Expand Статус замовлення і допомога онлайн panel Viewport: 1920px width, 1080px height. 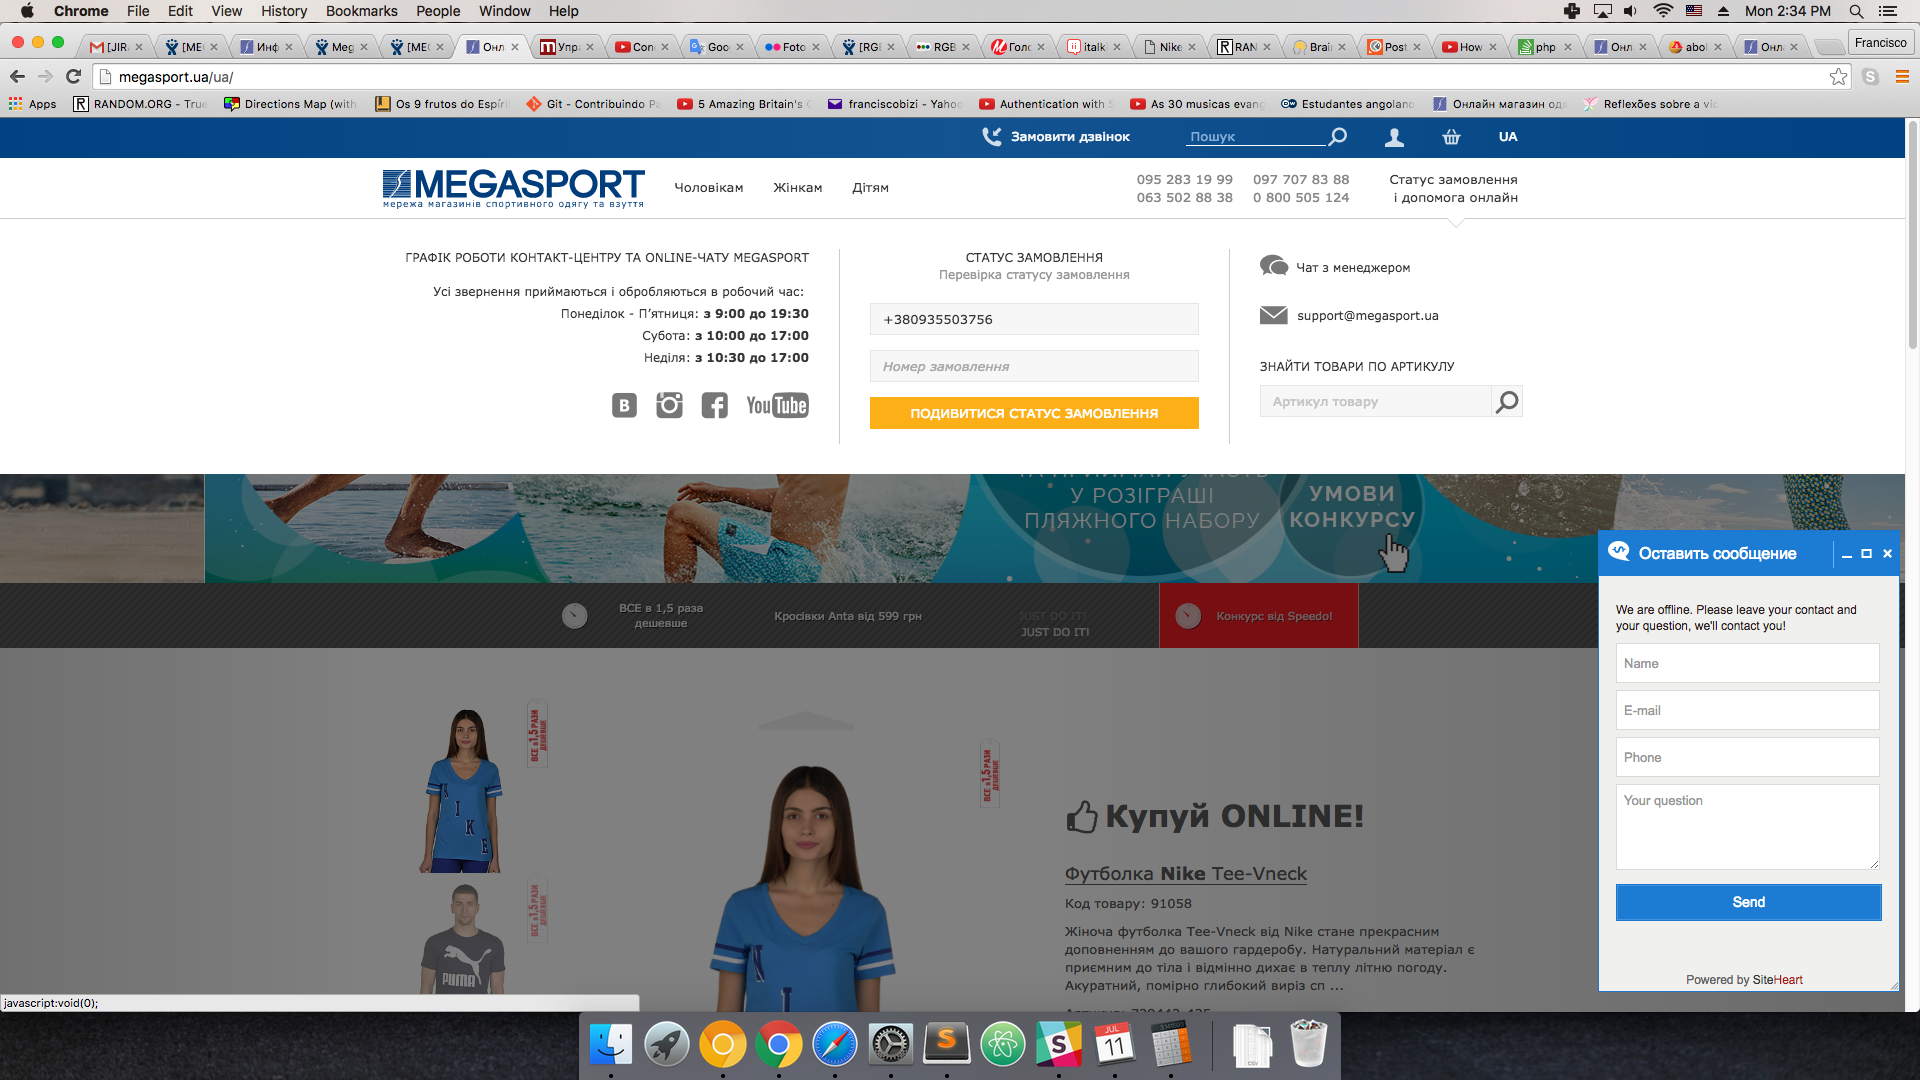point(1453,188)
